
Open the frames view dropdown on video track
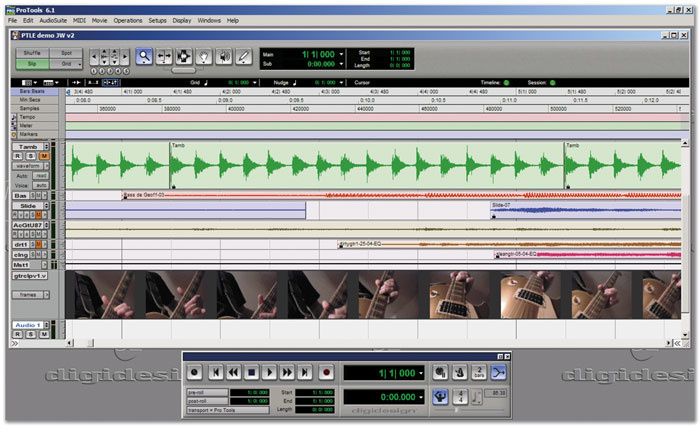coord(32,295)
